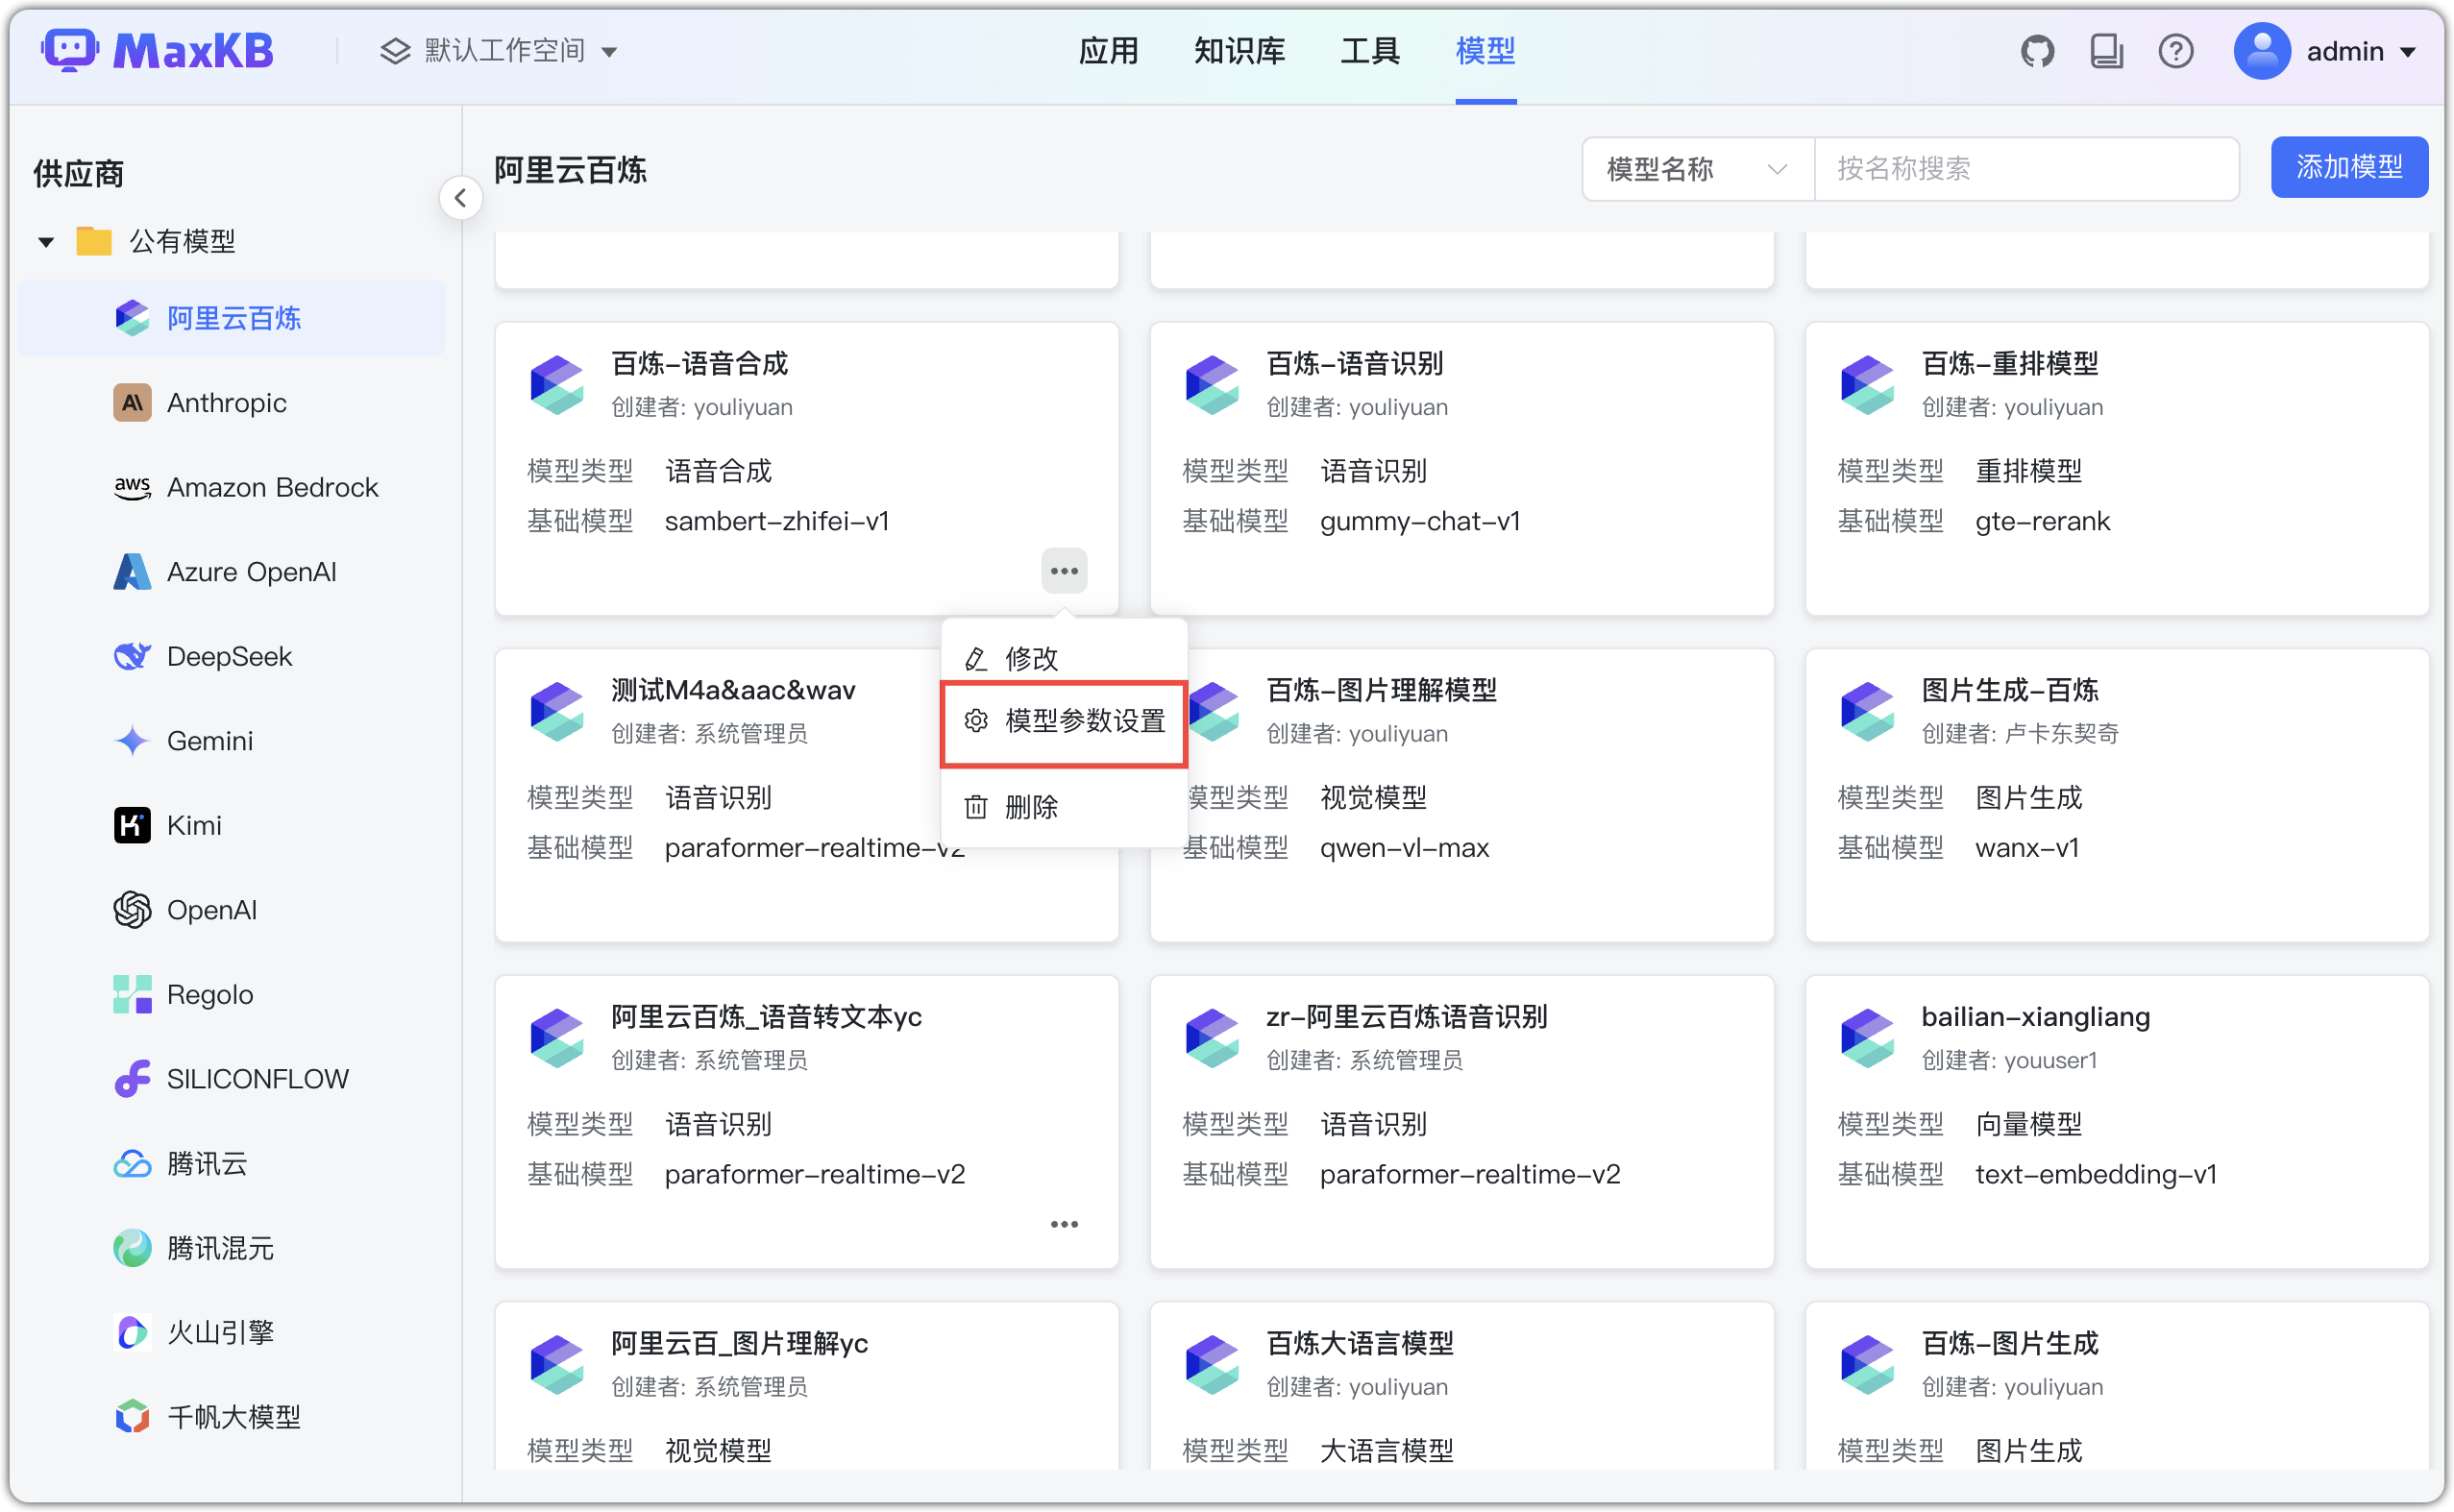Open the GitHub icon link
The width and height of the screenshot is (2454, 1512).
[2037, 51]
